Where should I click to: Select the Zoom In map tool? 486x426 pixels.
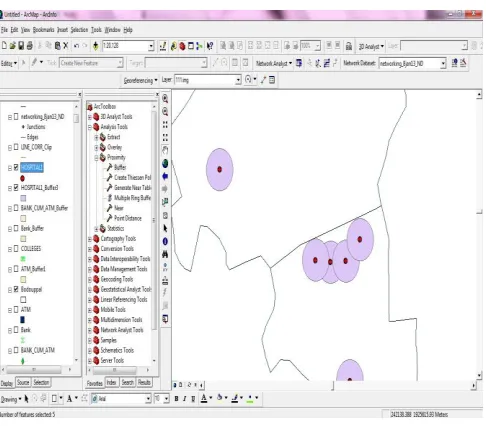coord(165,98)
